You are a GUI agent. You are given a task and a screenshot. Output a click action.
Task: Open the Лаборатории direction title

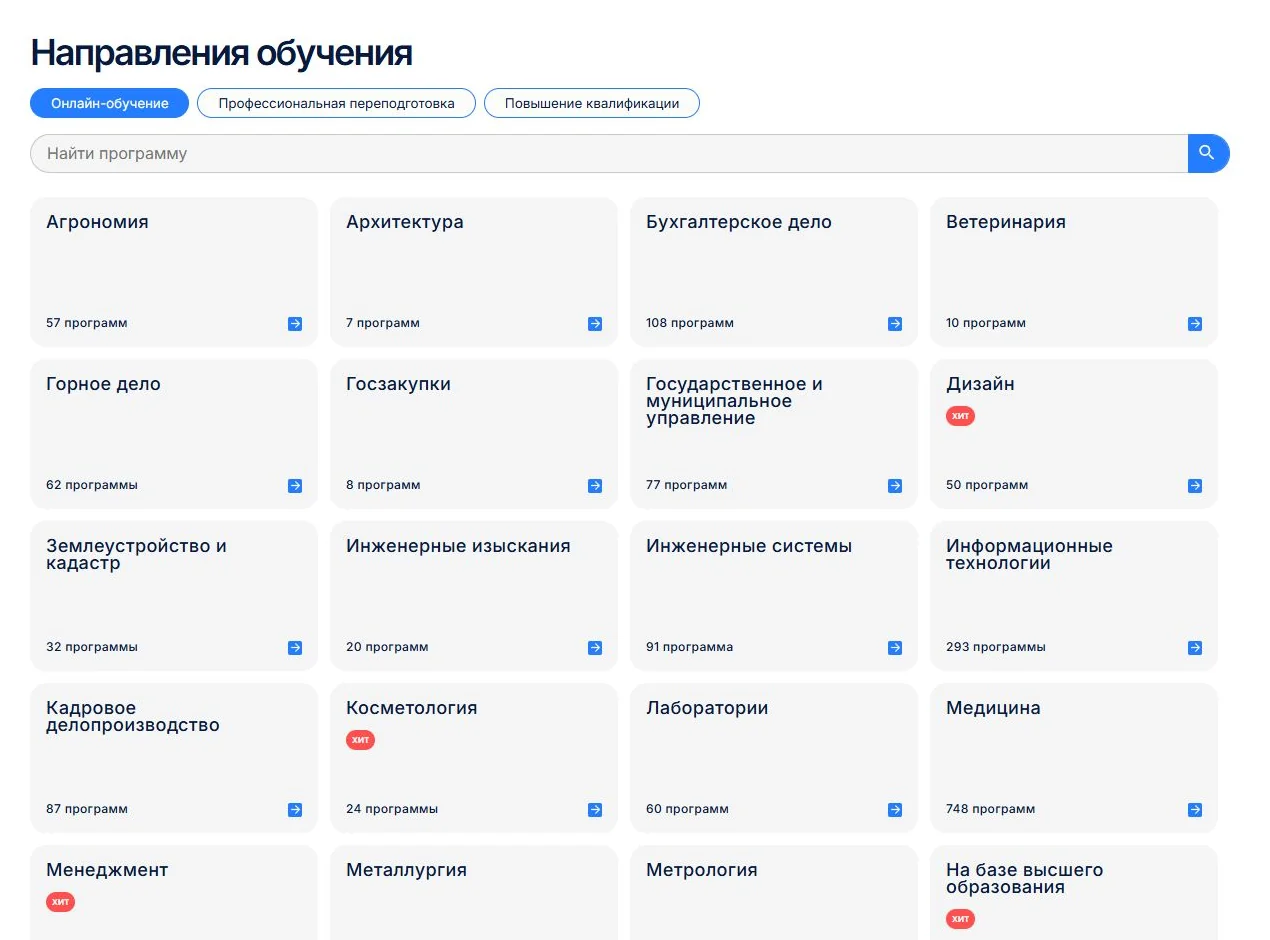tap(707, 708)
